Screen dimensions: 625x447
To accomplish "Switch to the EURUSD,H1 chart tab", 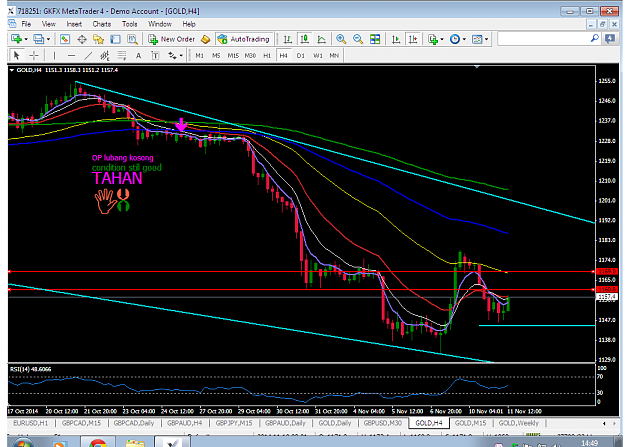I will pos(31,423).
